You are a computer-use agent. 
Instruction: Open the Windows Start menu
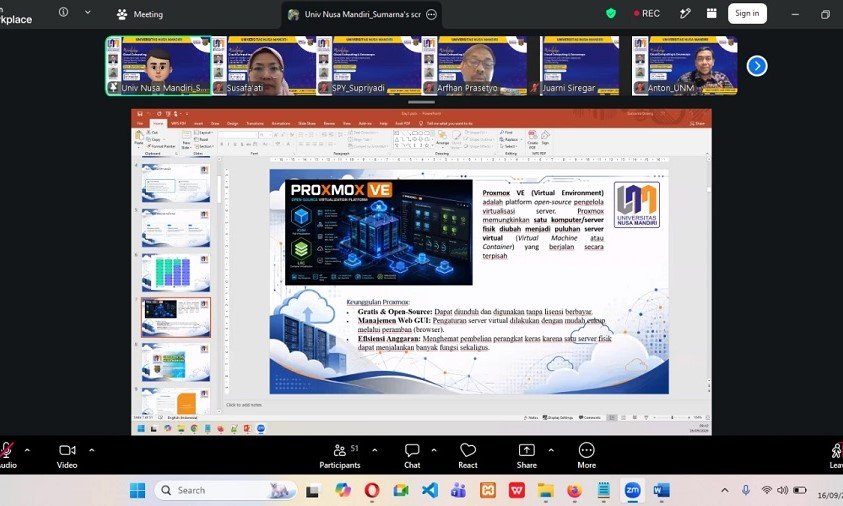(x=138, y=490)
